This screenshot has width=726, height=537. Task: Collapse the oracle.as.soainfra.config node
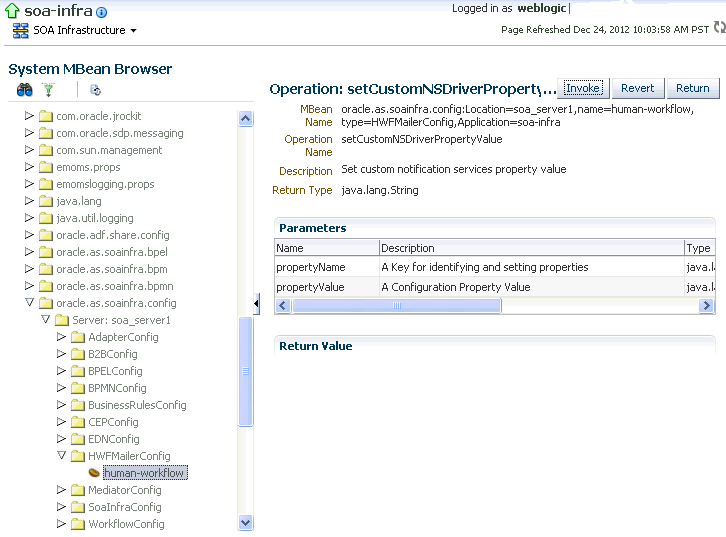click(x=29, y=302)
